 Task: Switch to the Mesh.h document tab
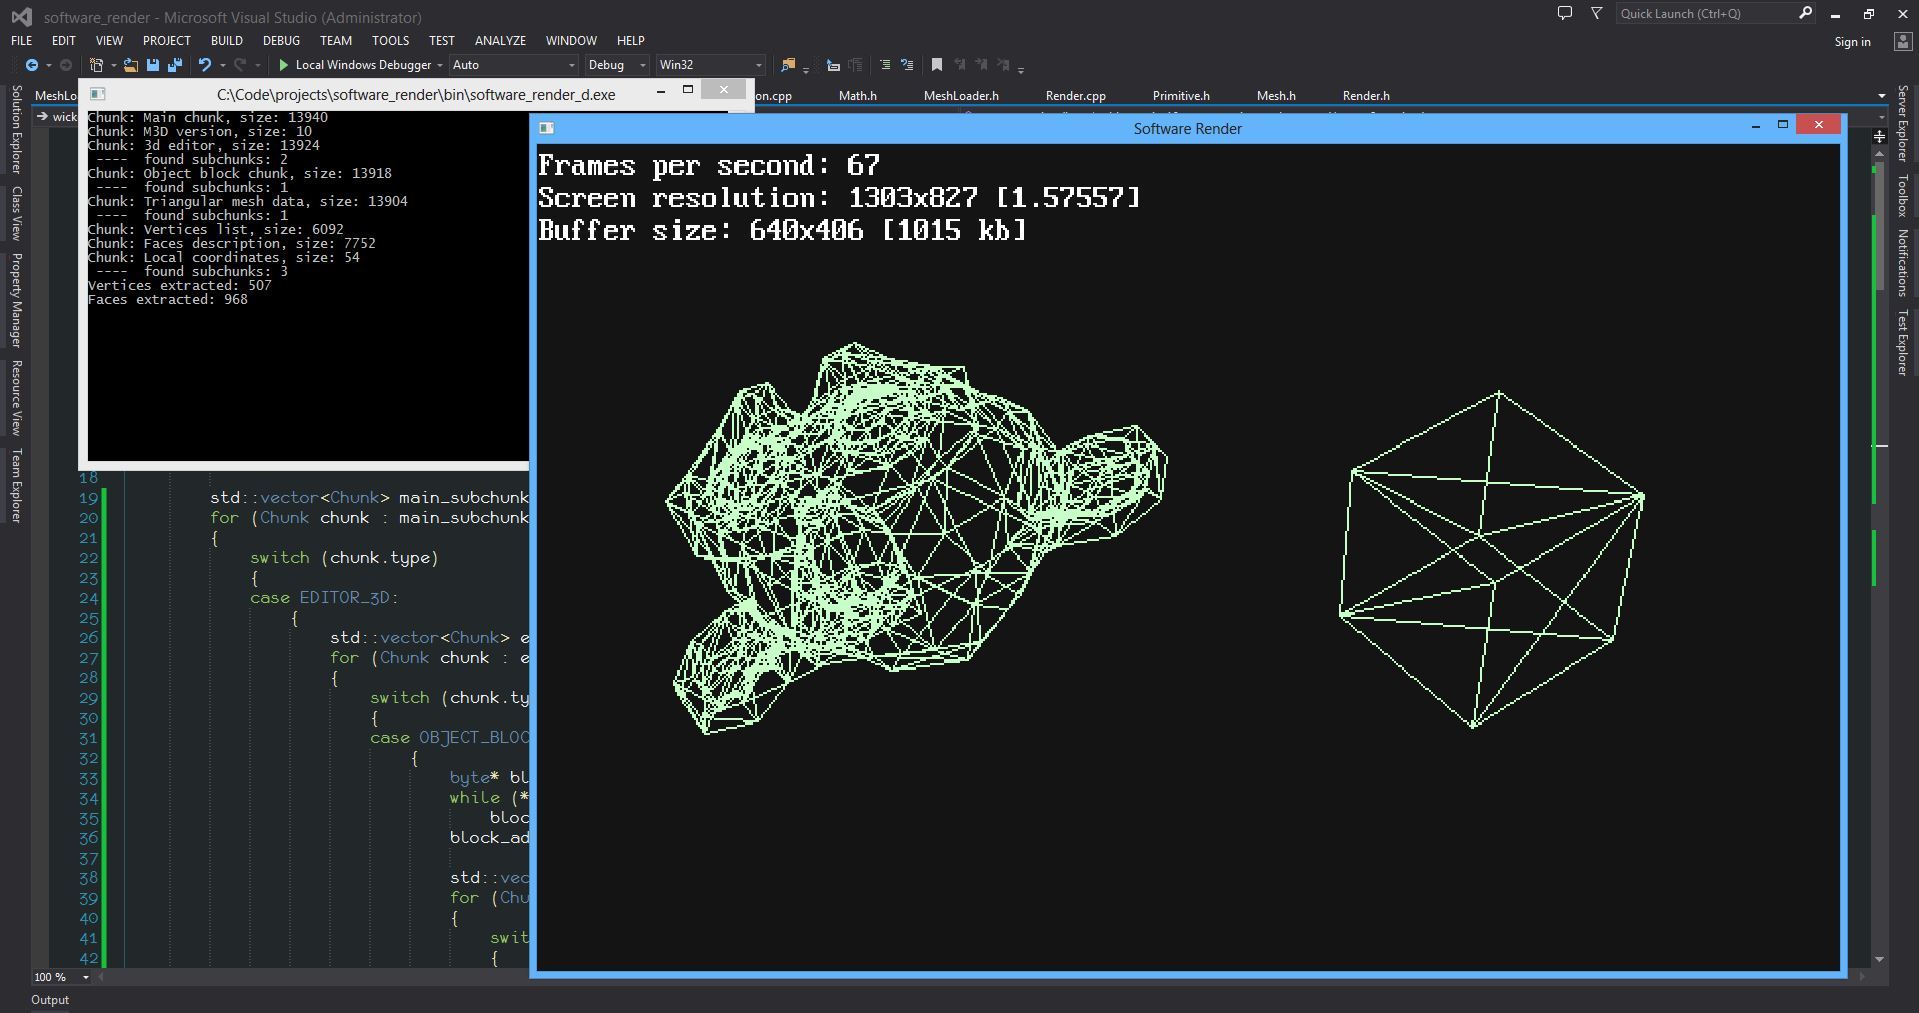coord(1276,96)
